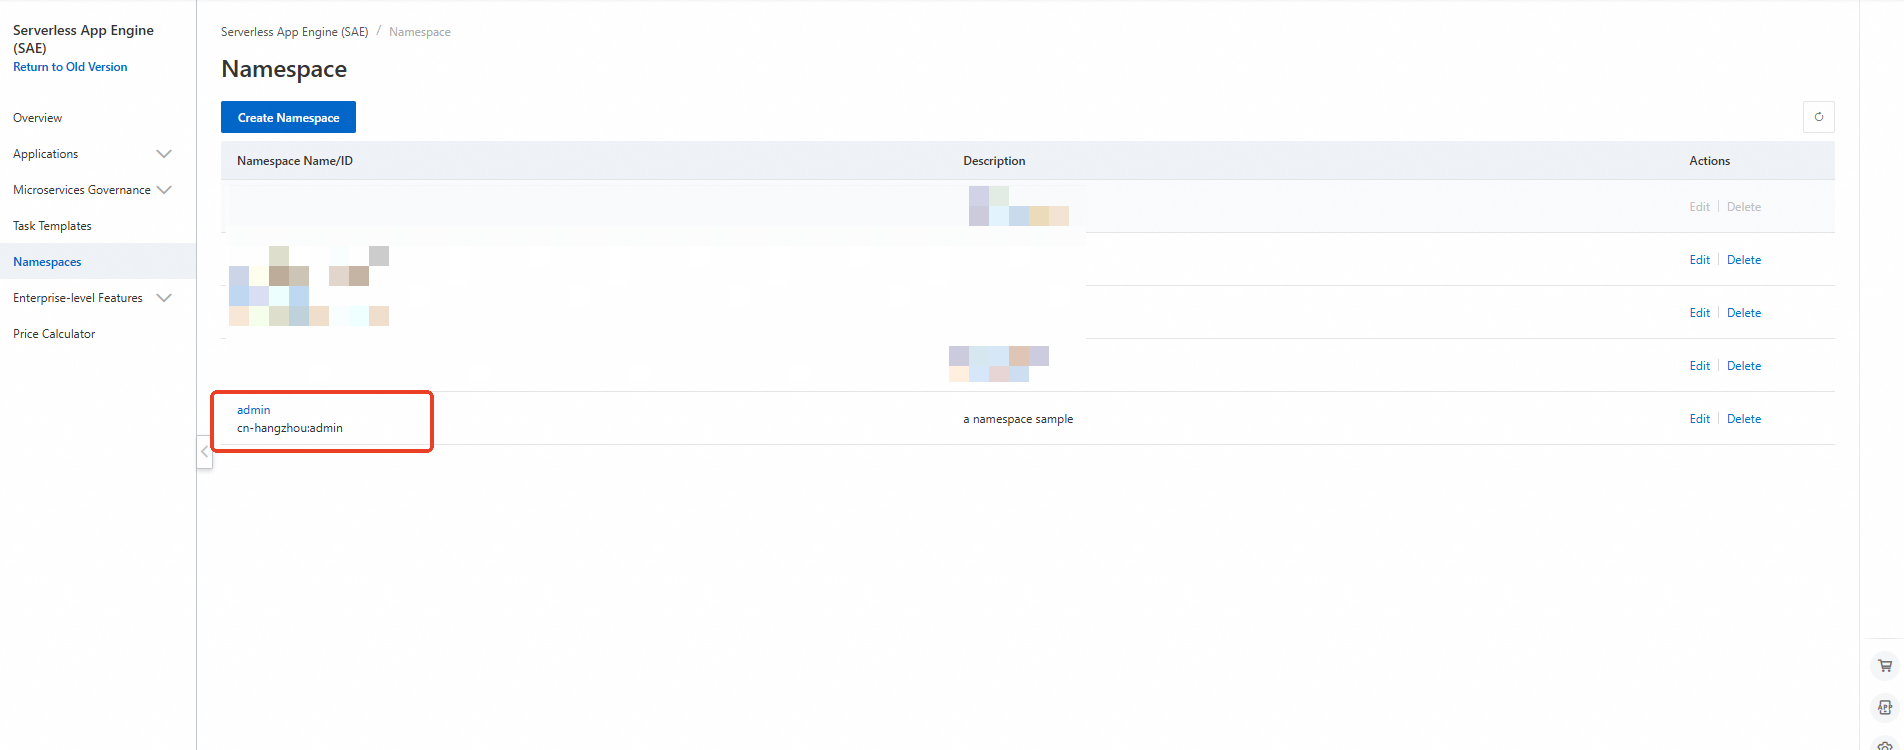Click the Create Namespace button
Viewport: 1904px width, 750px height.
click(288, 117)
